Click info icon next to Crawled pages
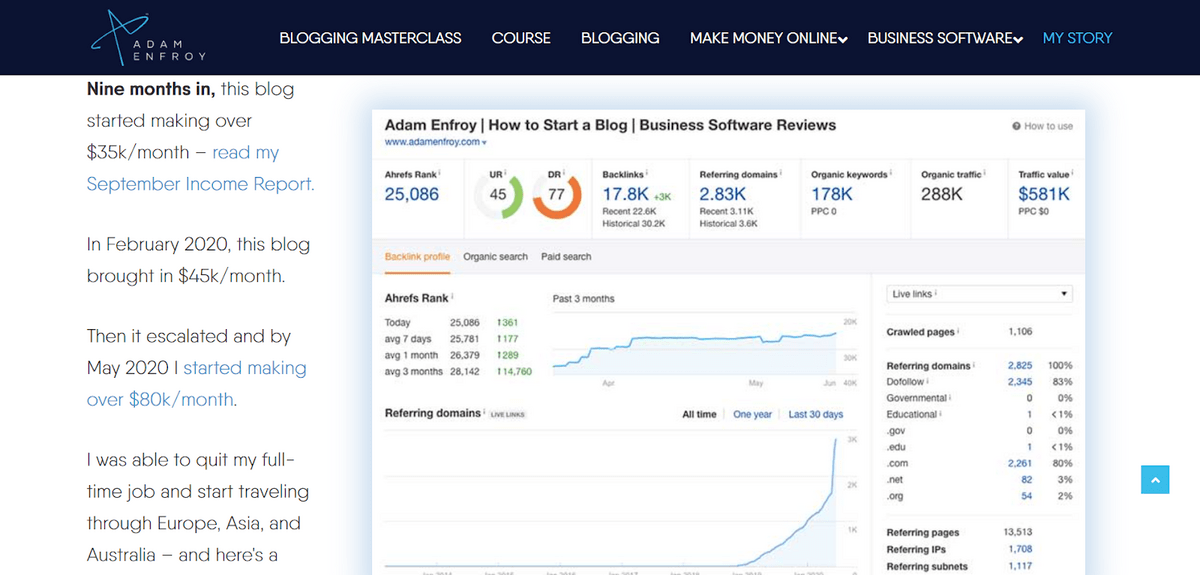The image size is (1200, 575). coord(959,331)
